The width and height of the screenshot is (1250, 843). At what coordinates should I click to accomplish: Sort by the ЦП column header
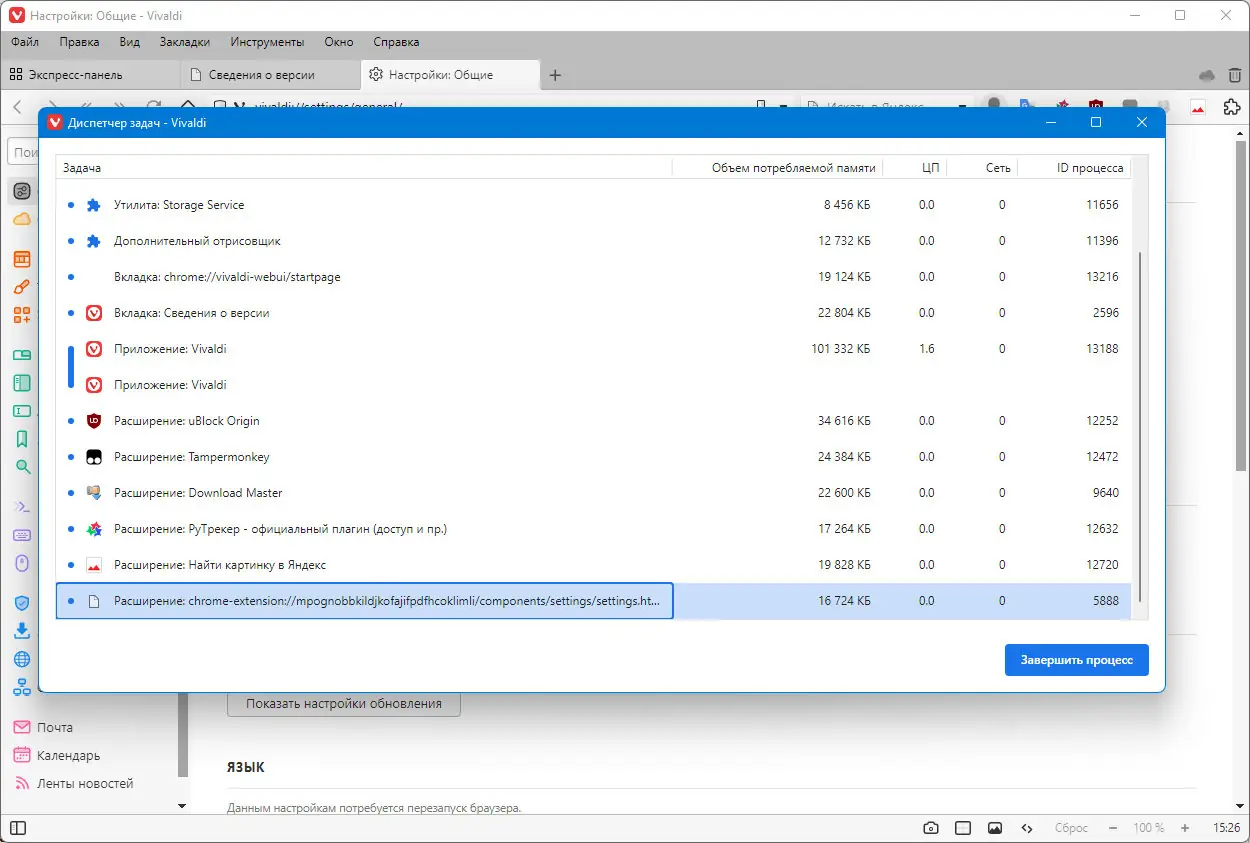point(915,168)
